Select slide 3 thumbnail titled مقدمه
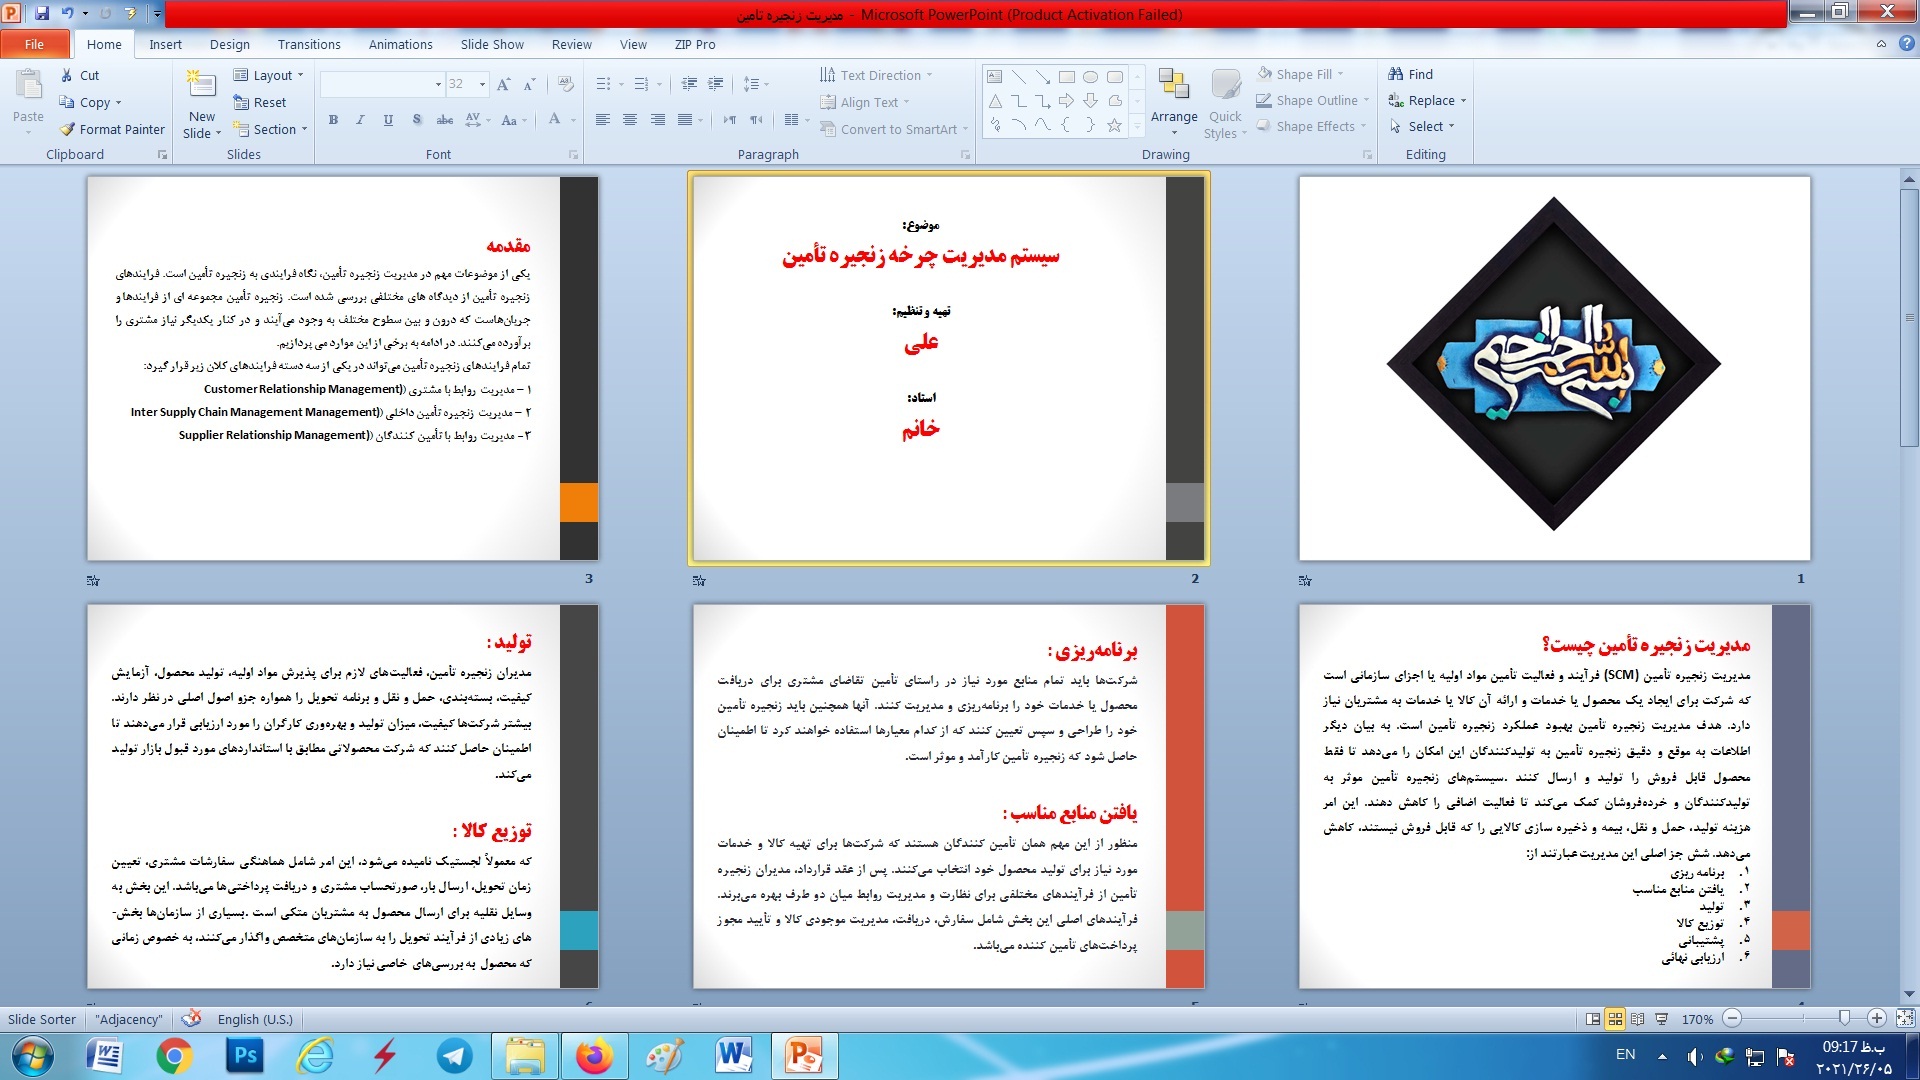The height and width of the screenshot is (1080, 1920). 343,368
